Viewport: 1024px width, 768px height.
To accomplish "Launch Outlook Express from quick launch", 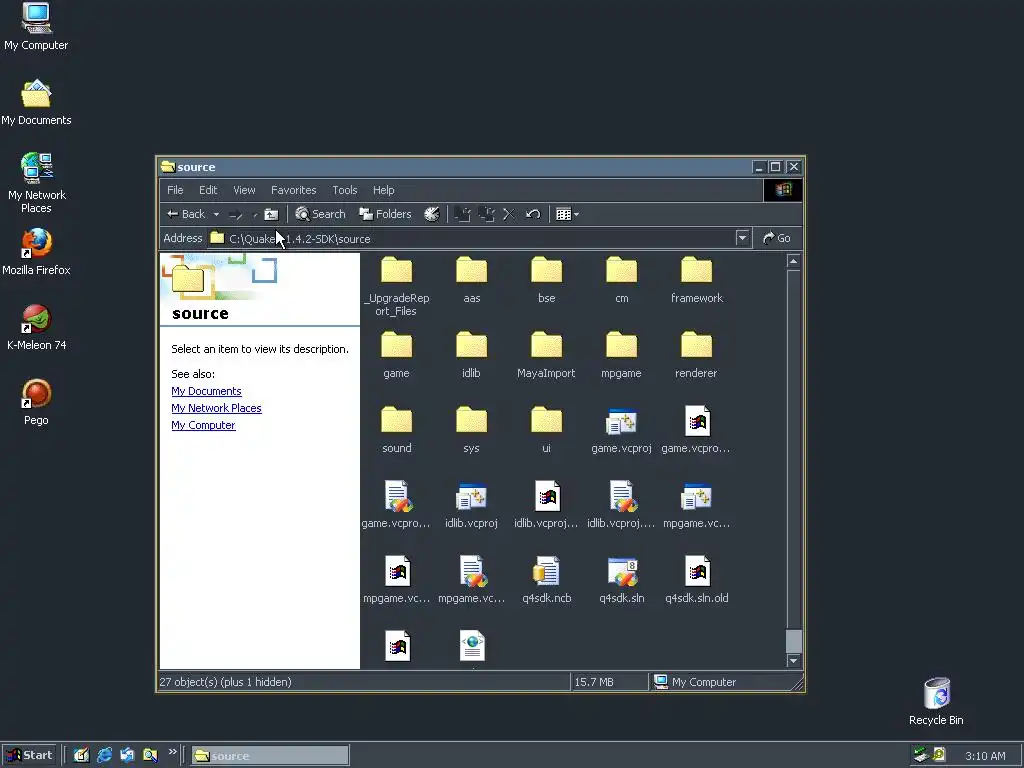I will (x=127, y=756).
